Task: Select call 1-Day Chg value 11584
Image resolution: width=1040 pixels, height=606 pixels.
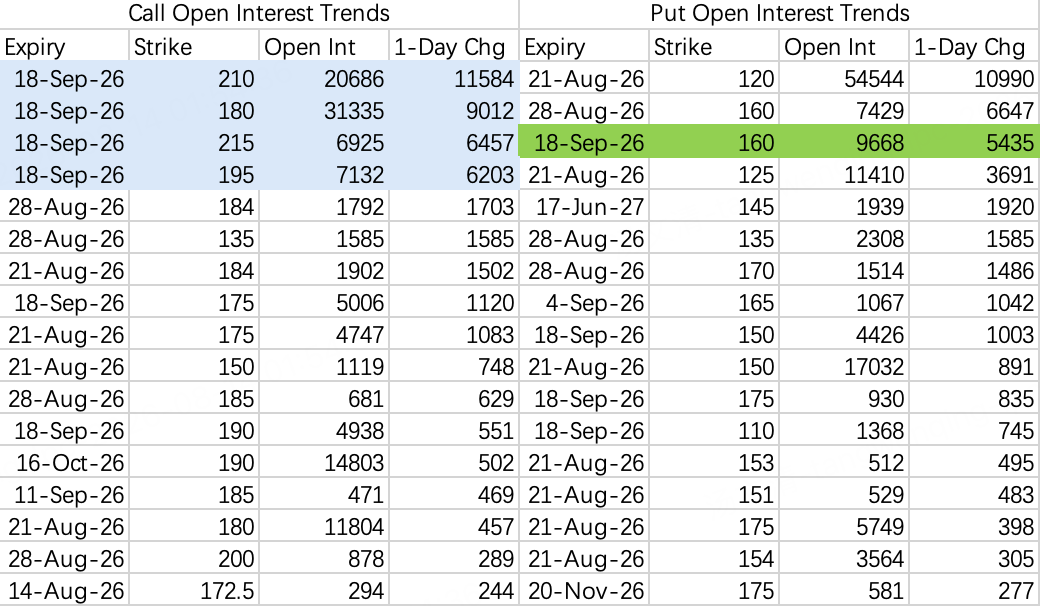Action: 454,78
